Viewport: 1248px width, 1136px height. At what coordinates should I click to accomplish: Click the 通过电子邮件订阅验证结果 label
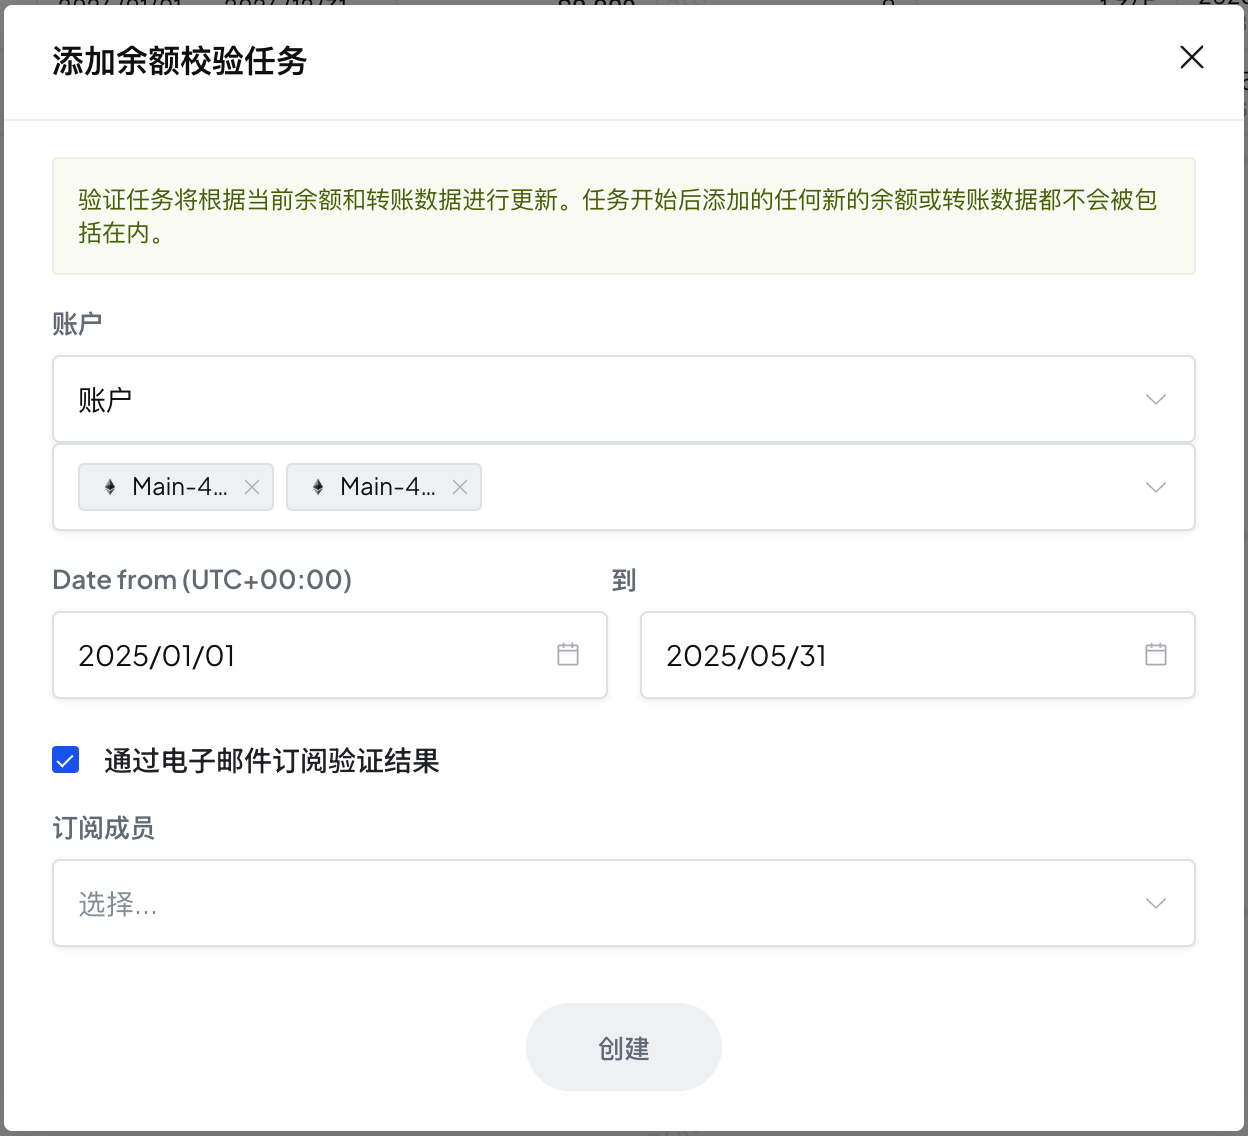(x=271, y=761)
